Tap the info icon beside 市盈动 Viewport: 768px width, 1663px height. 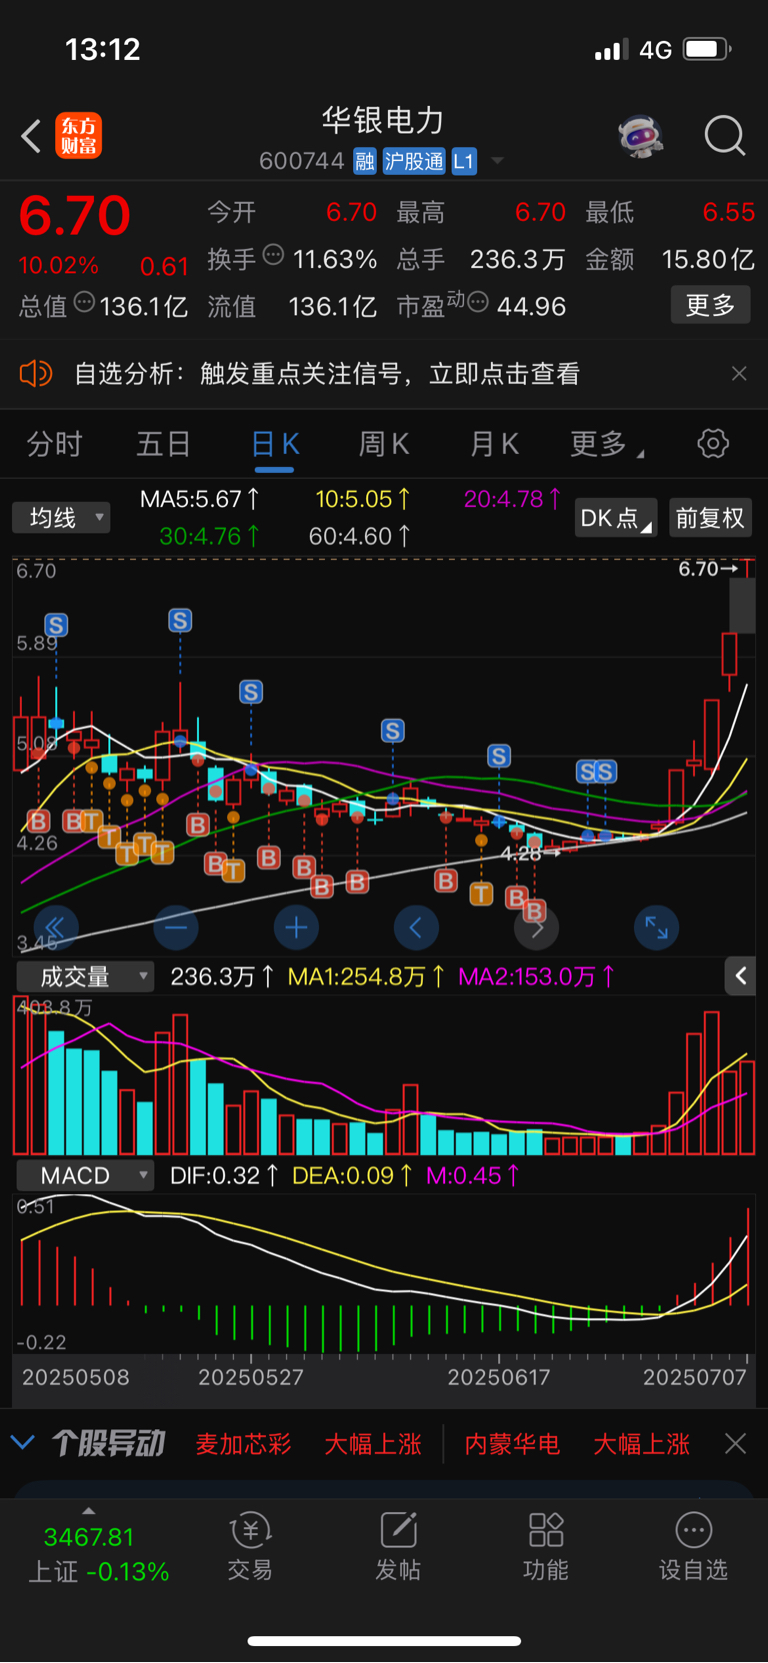click(x=478, y=302)
